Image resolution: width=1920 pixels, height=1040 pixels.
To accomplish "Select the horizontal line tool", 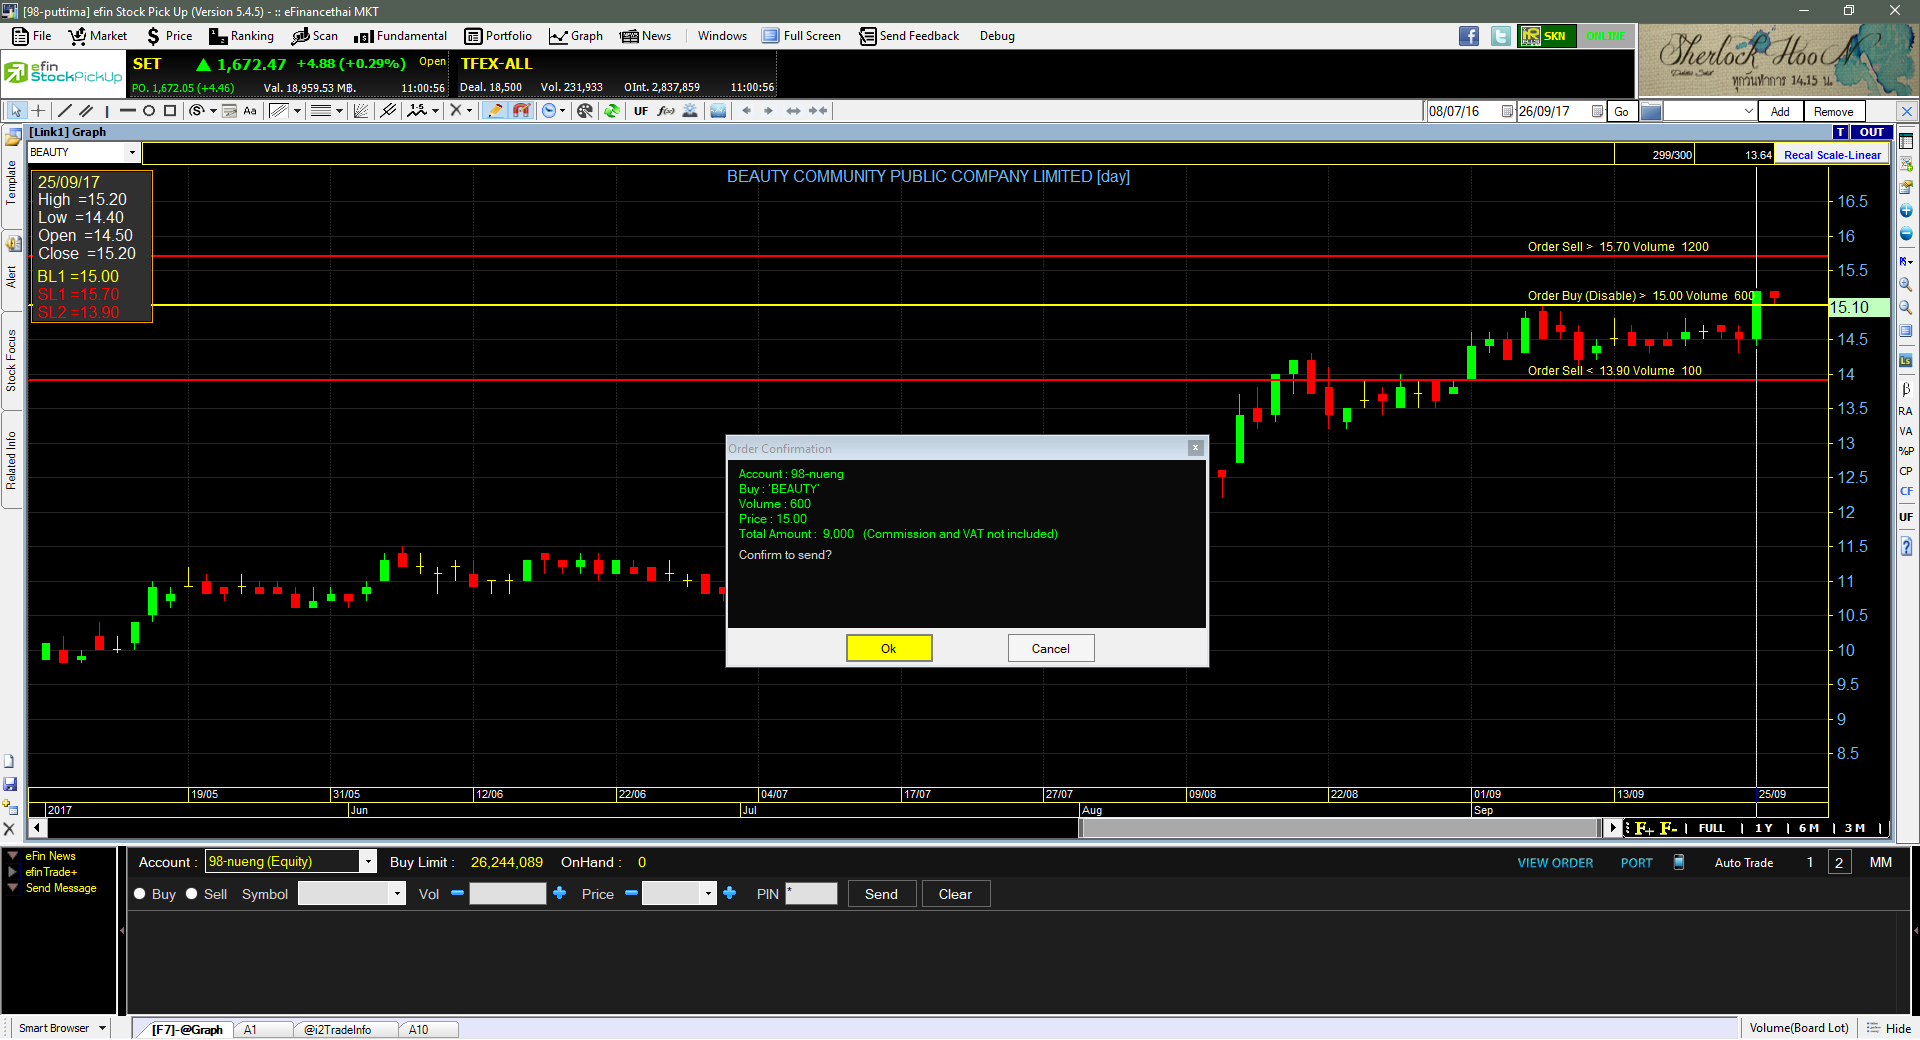I will tap(128, 111).
